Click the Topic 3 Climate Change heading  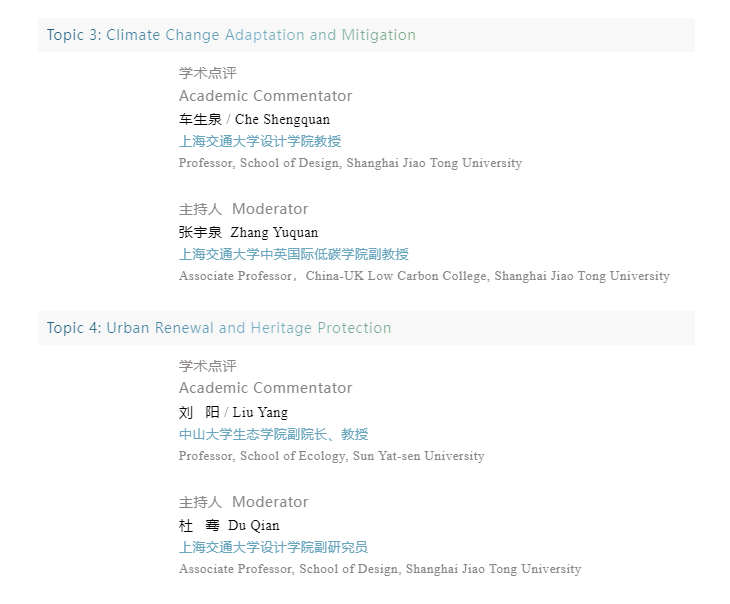(x=231, y=35)
